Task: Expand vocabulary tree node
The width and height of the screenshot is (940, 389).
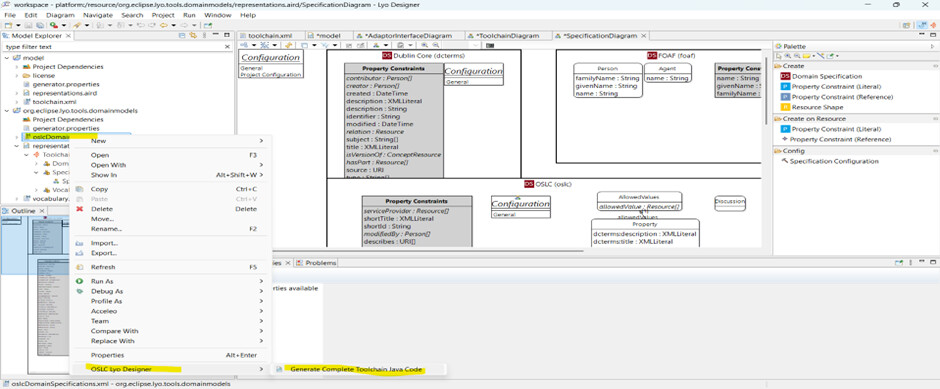Action: [17, 198]
